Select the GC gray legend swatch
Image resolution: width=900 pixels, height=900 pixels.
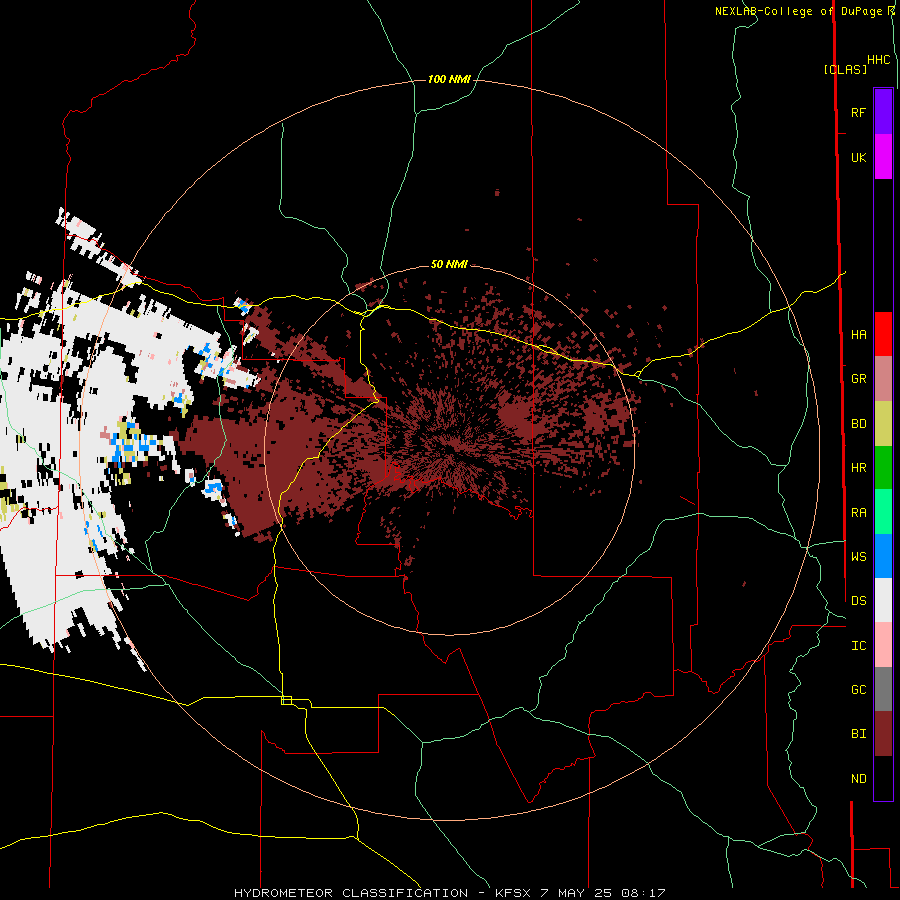click(883, 689)
